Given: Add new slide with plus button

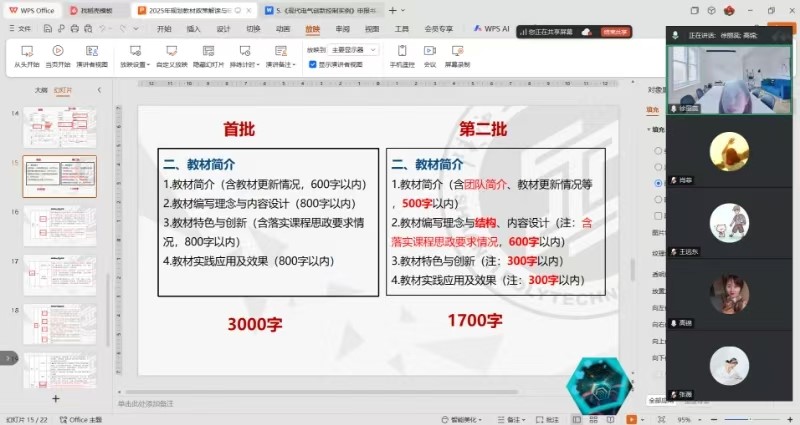Looking at the screenshot, I should point(55,398).
